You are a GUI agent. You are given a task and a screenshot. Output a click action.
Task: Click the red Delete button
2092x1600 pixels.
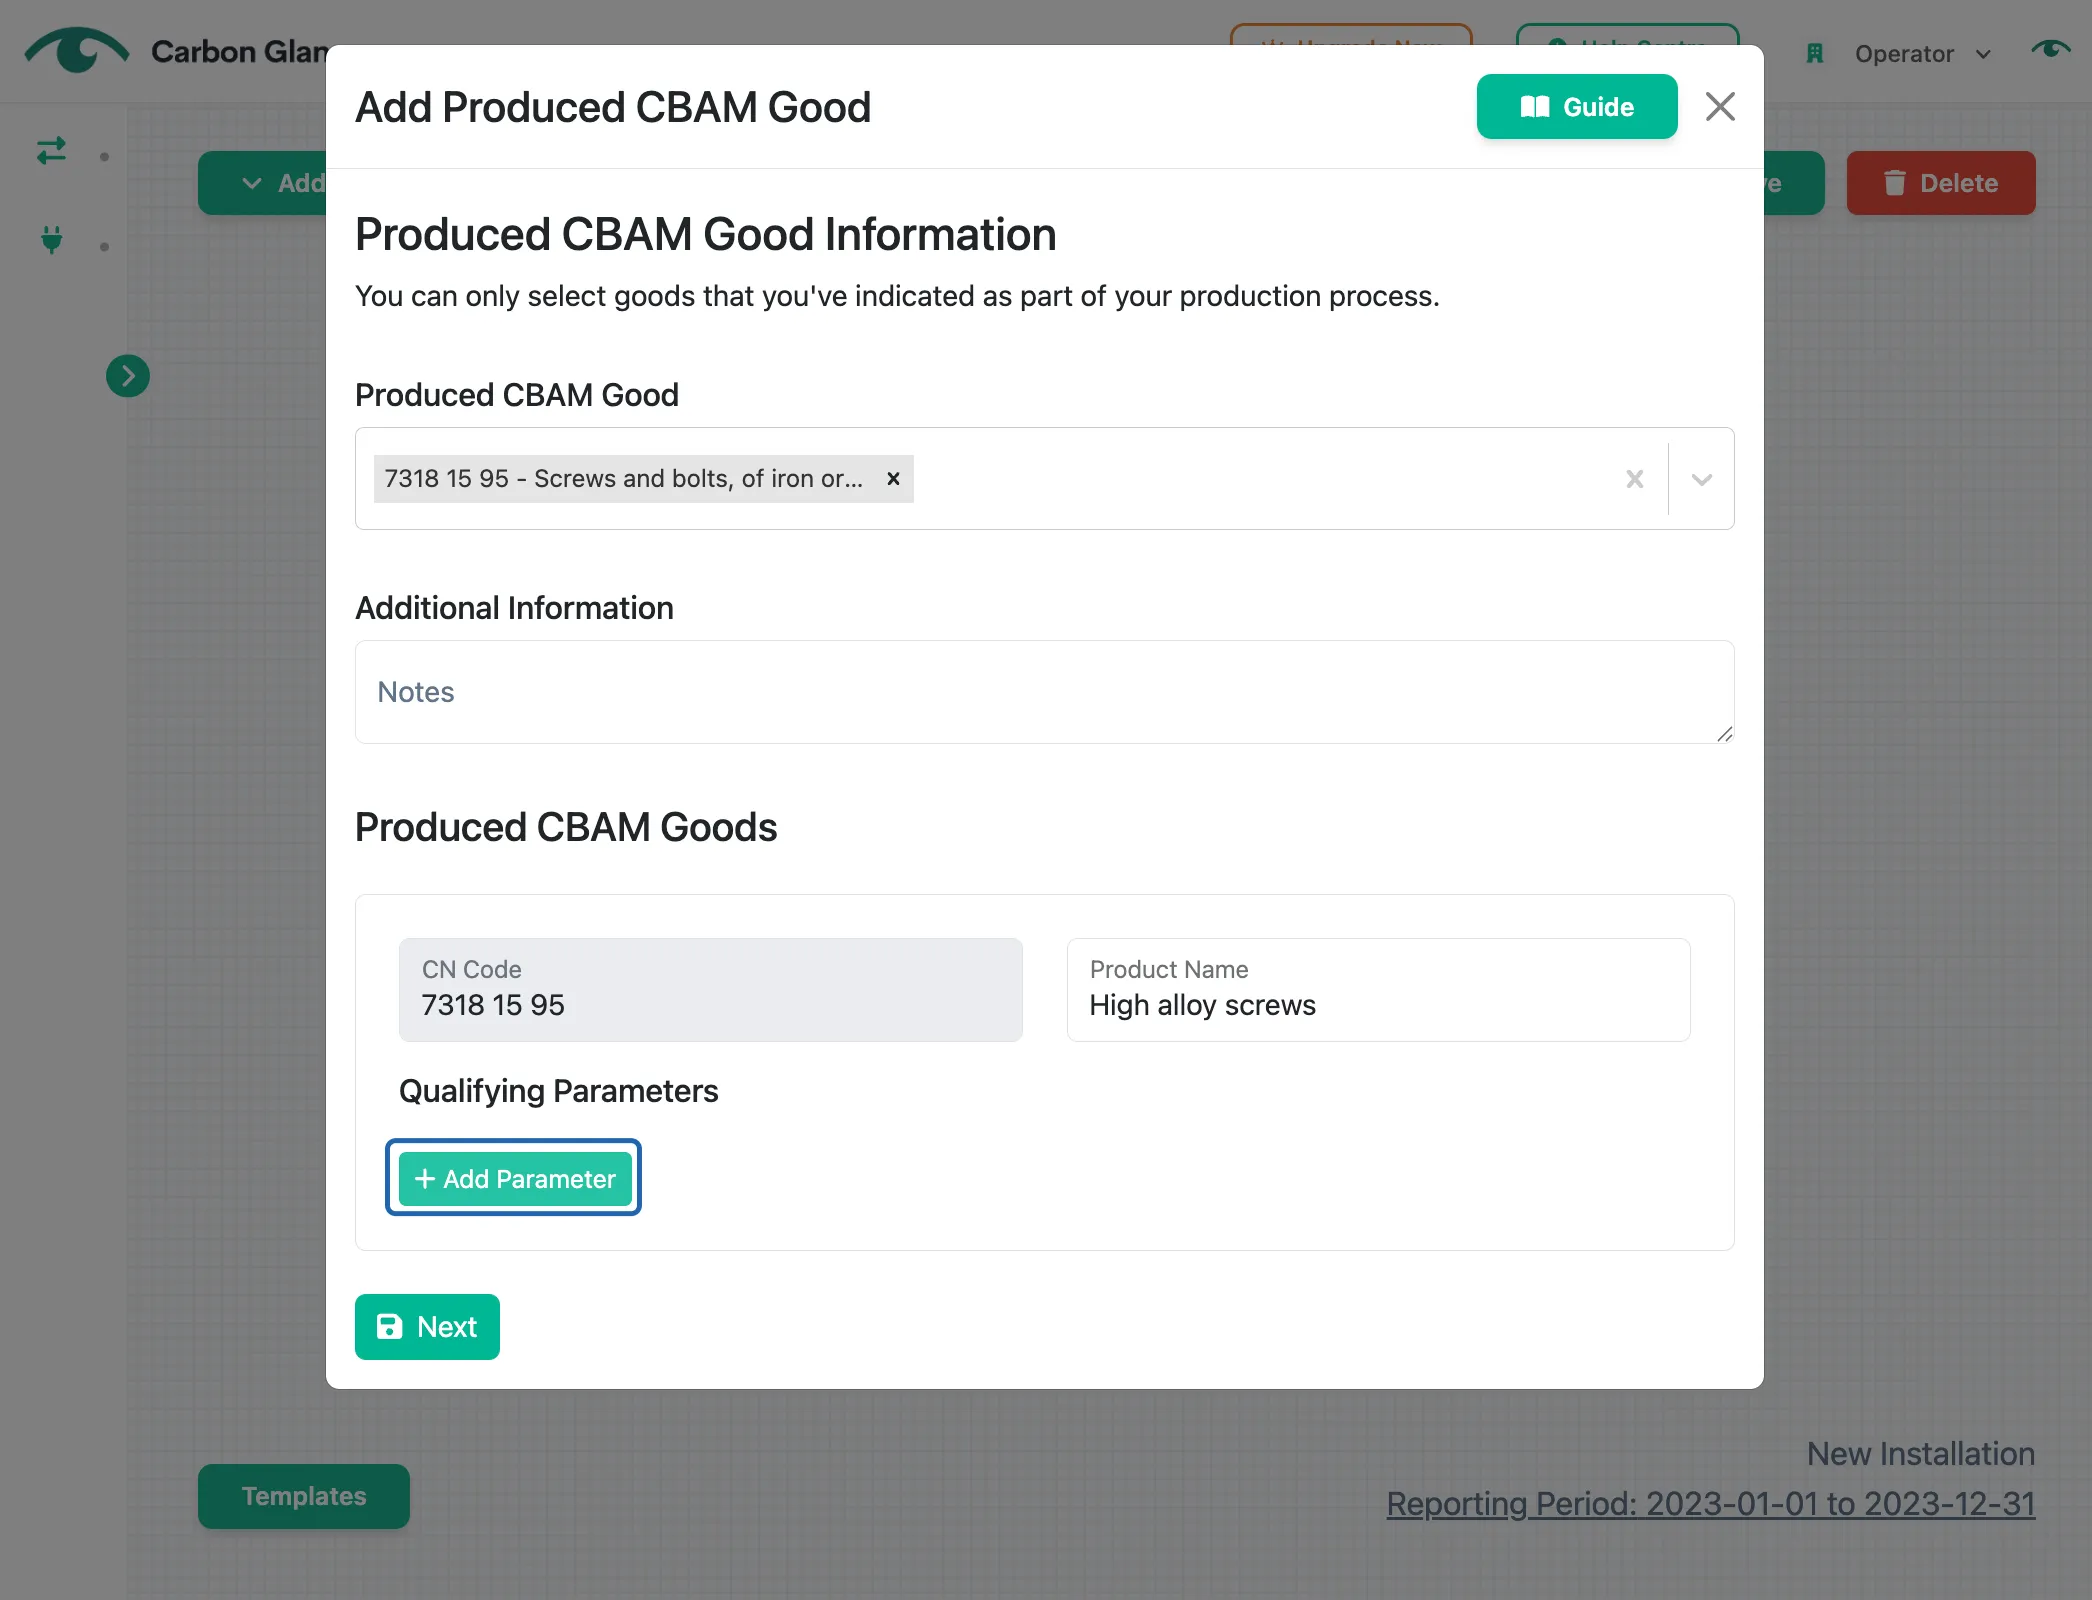point(1940,183)
